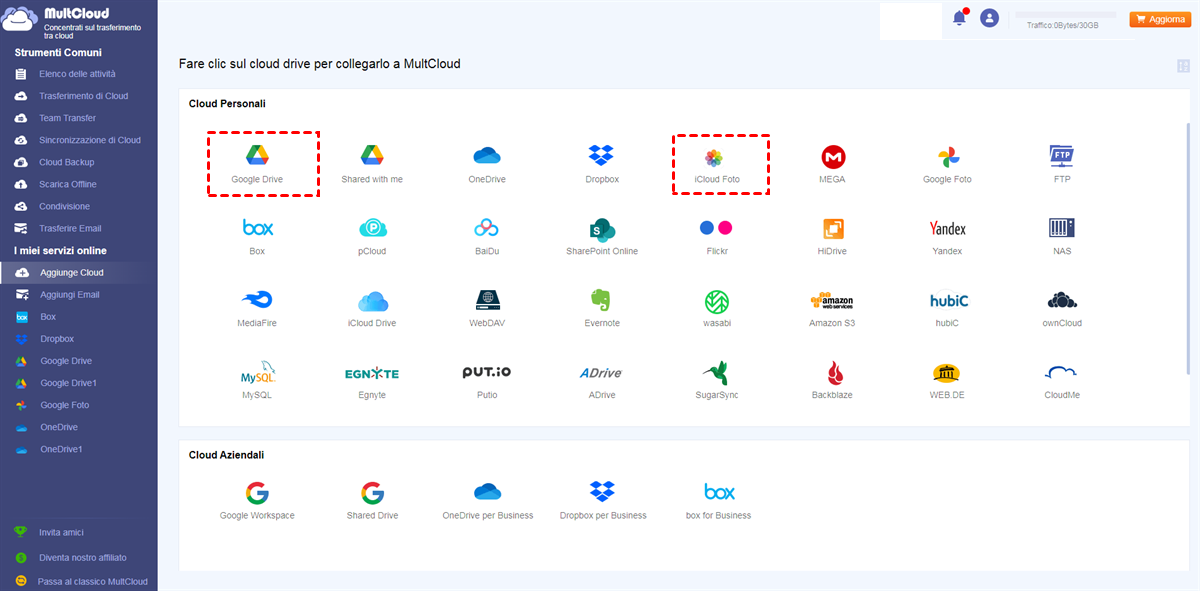
Task: Click the Aggiorna upgrade button
Action: [1160, 19]
